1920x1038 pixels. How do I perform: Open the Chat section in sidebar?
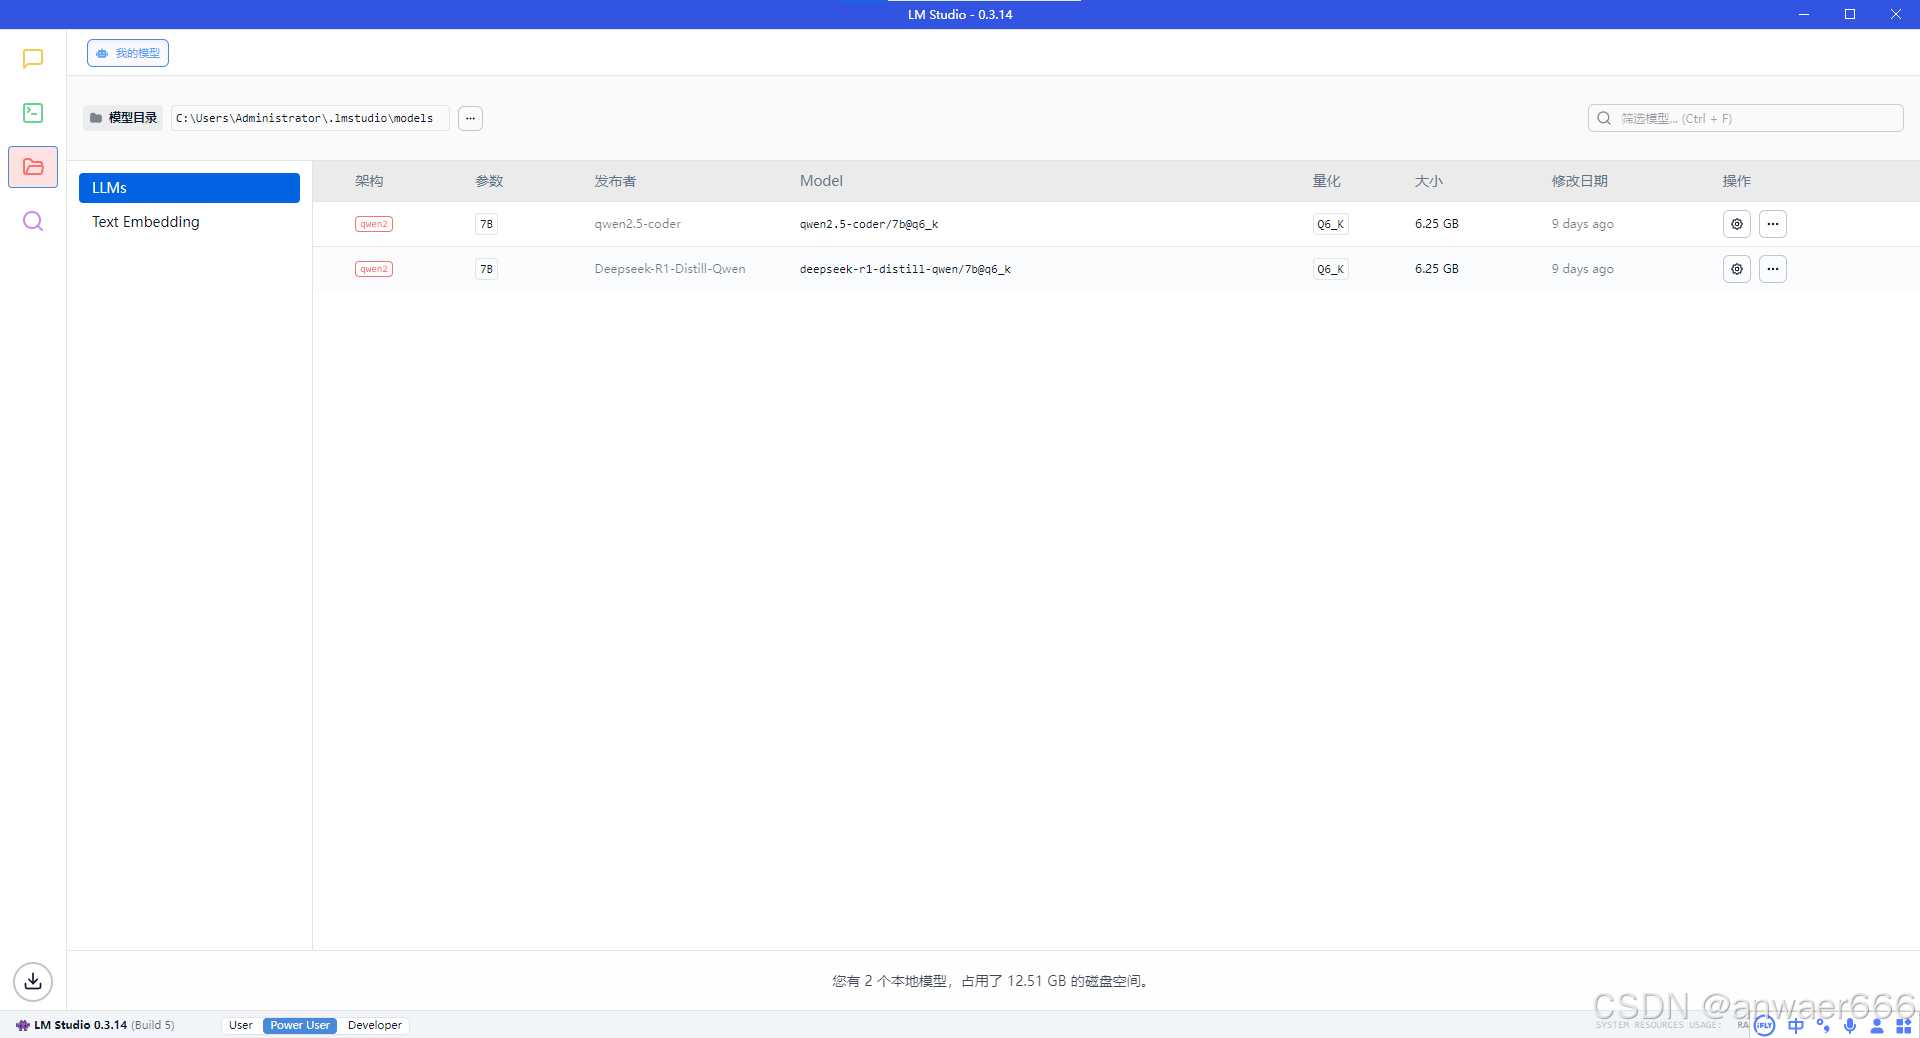coord(33,59)
